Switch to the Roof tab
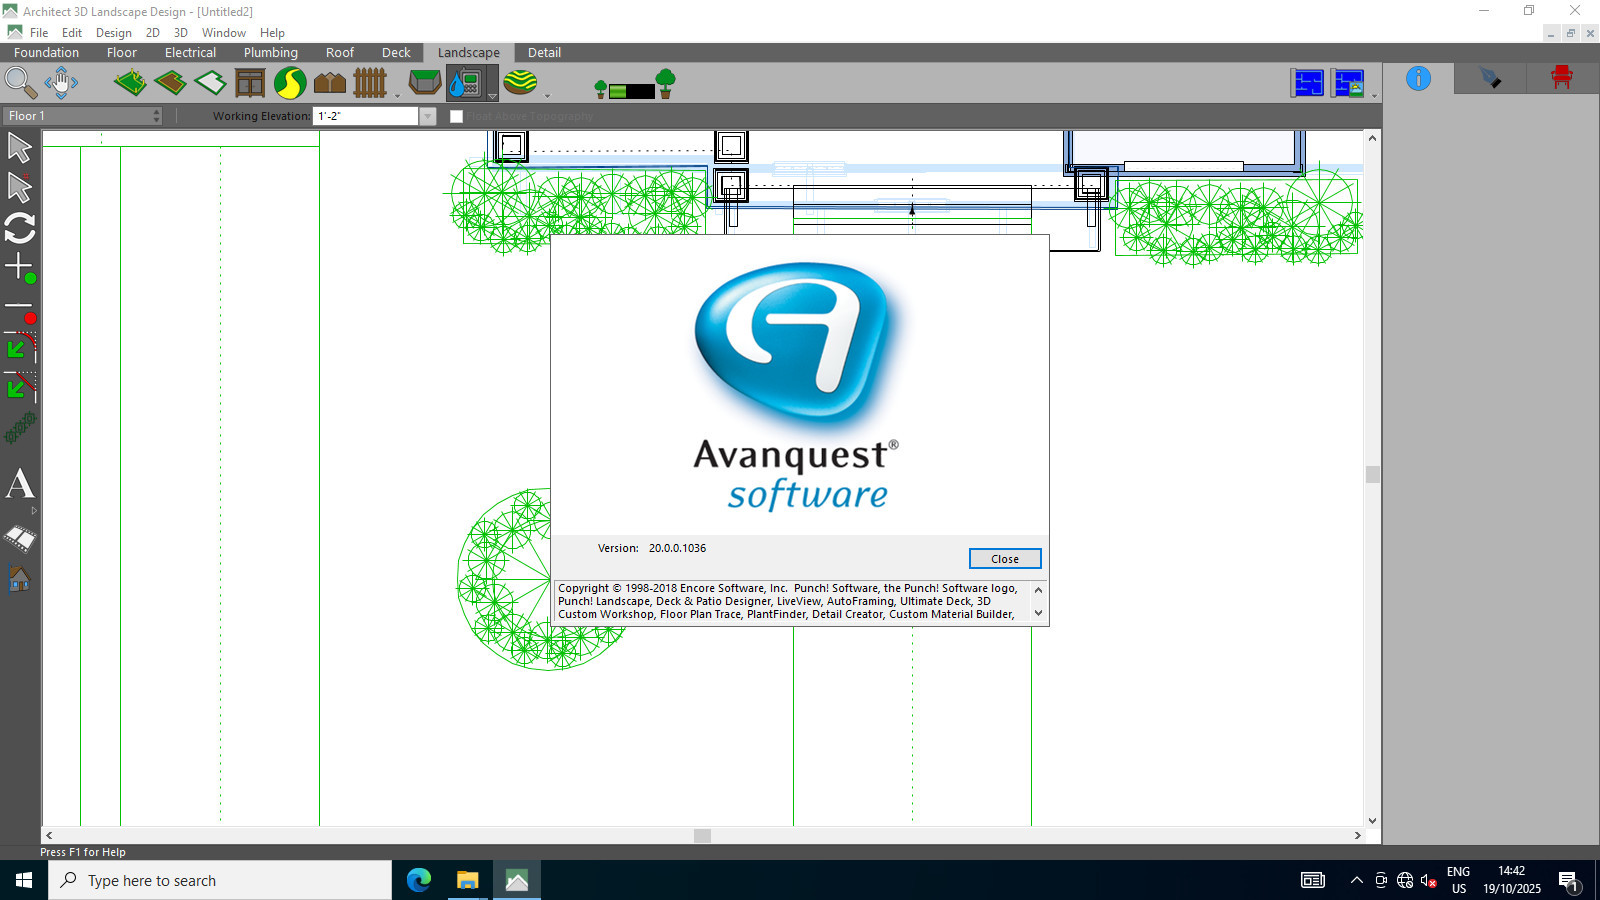The height and width of the screenshot is (900, 1600). [x=339, y=53]
